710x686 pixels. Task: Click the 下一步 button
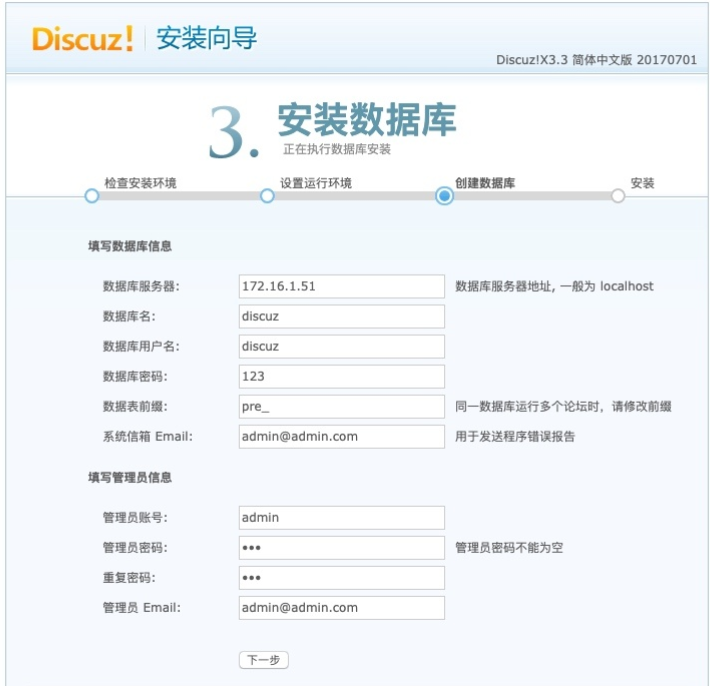click(264, 660)
